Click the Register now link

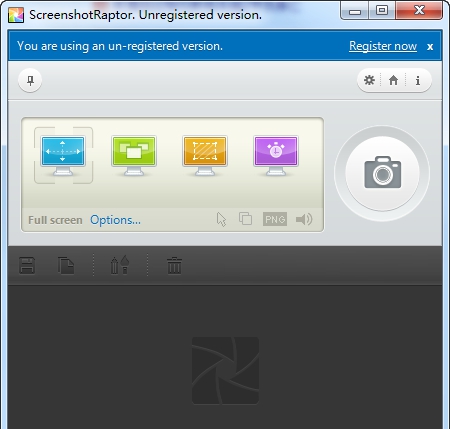pyautogui.click(x=383, y=46)
